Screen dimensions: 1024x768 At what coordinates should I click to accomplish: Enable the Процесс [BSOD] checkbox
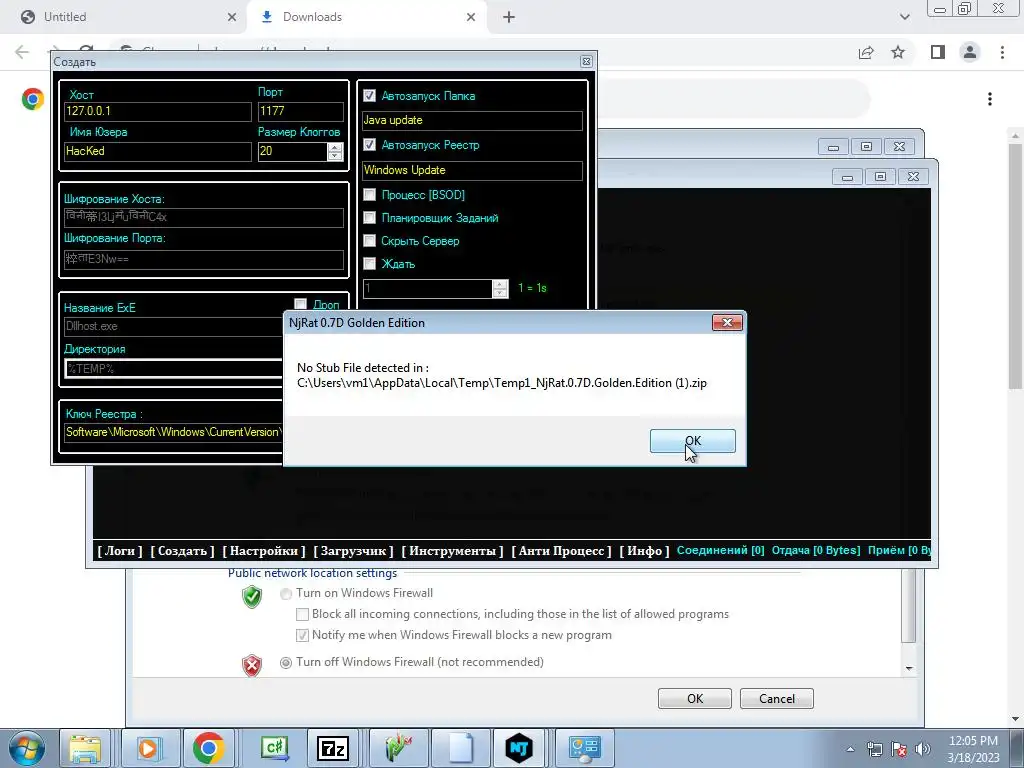(x=370, y=195)
